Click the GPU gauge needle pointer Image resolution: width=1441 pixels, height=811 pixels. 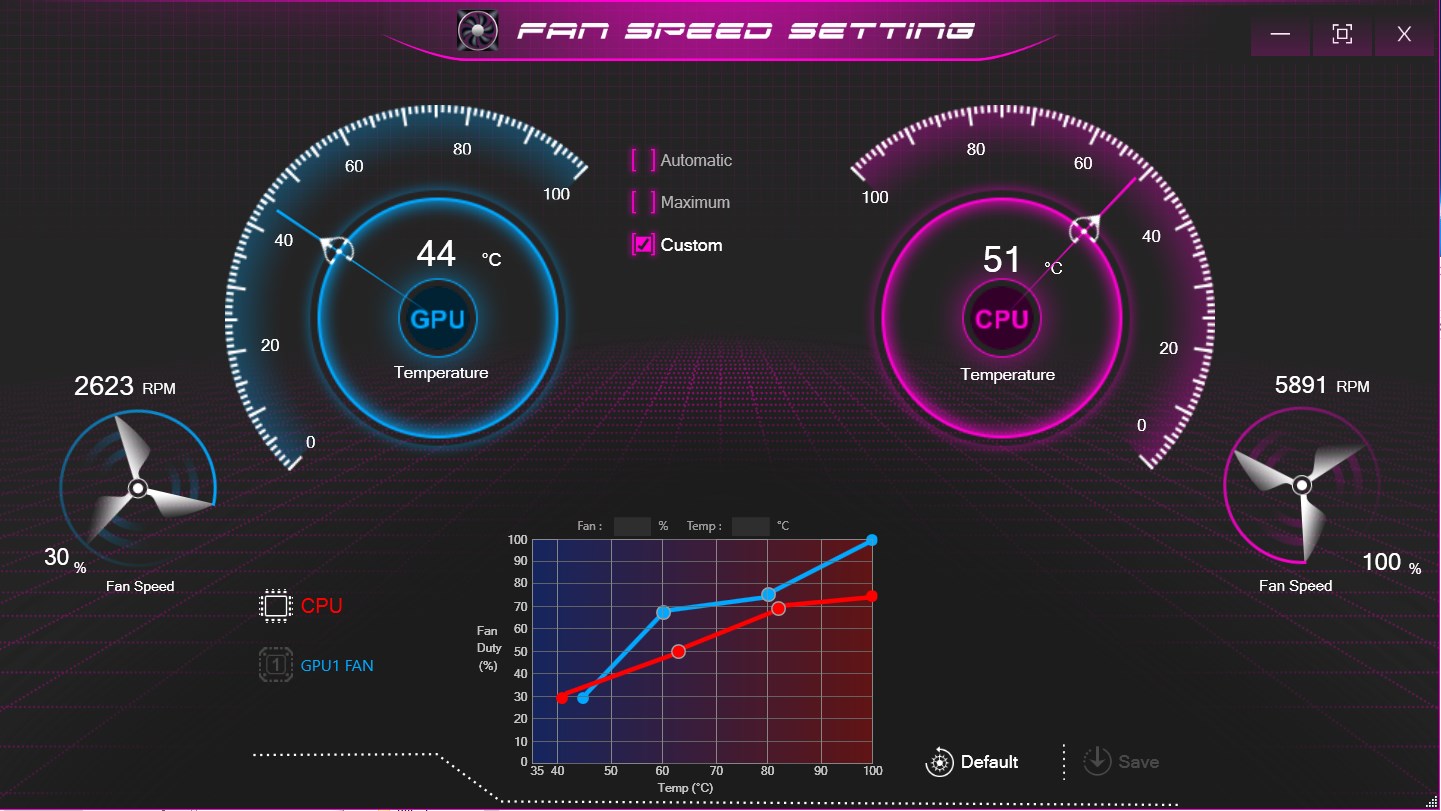point(339,250)
